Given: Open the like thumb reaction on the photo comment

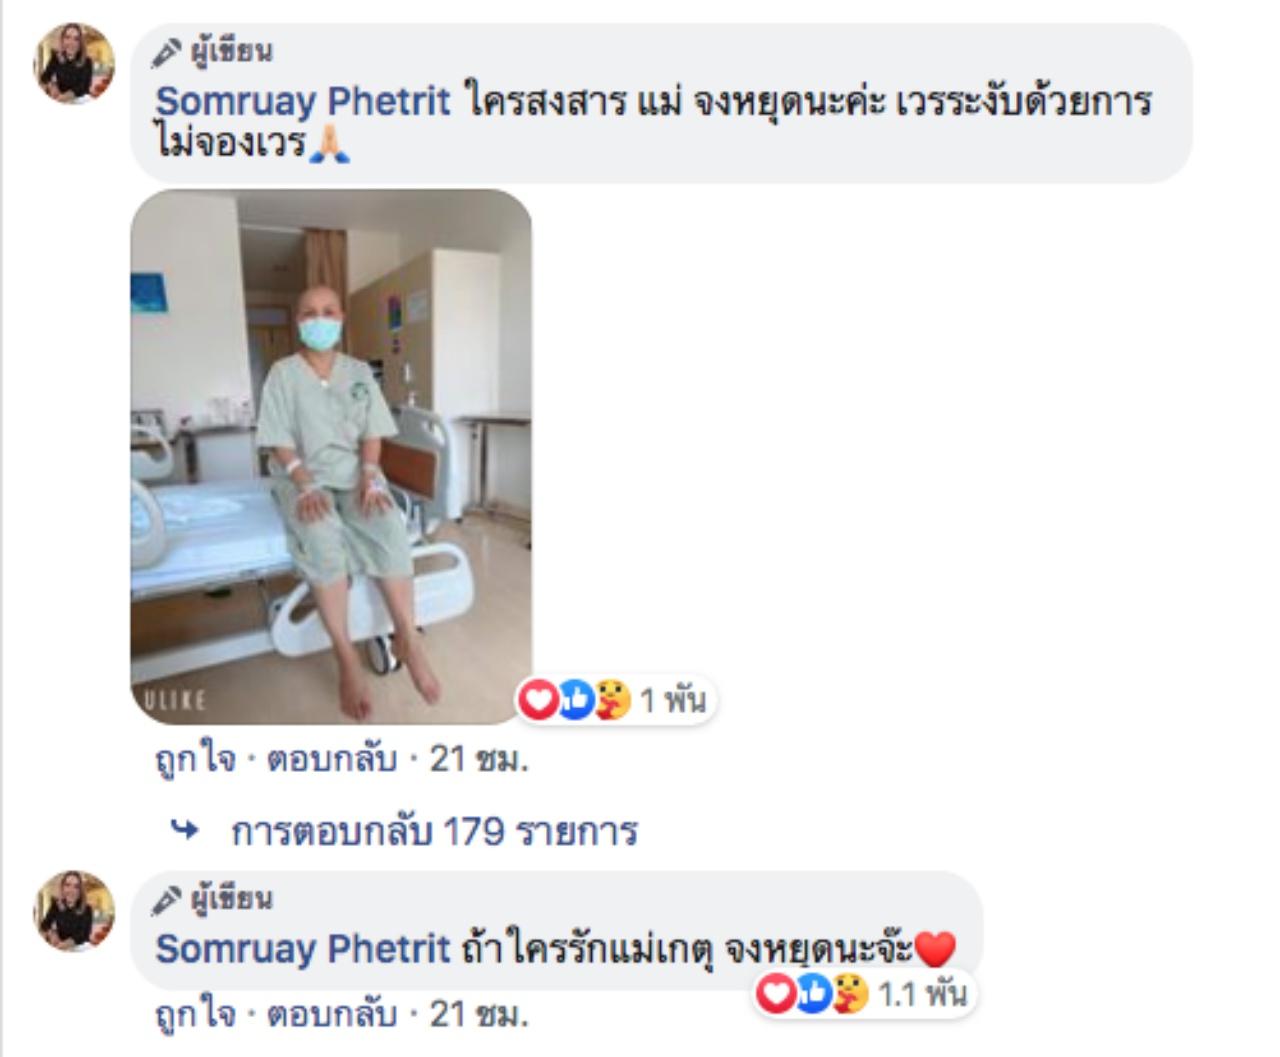Looking at the screenshot, I should click(577, 700).
